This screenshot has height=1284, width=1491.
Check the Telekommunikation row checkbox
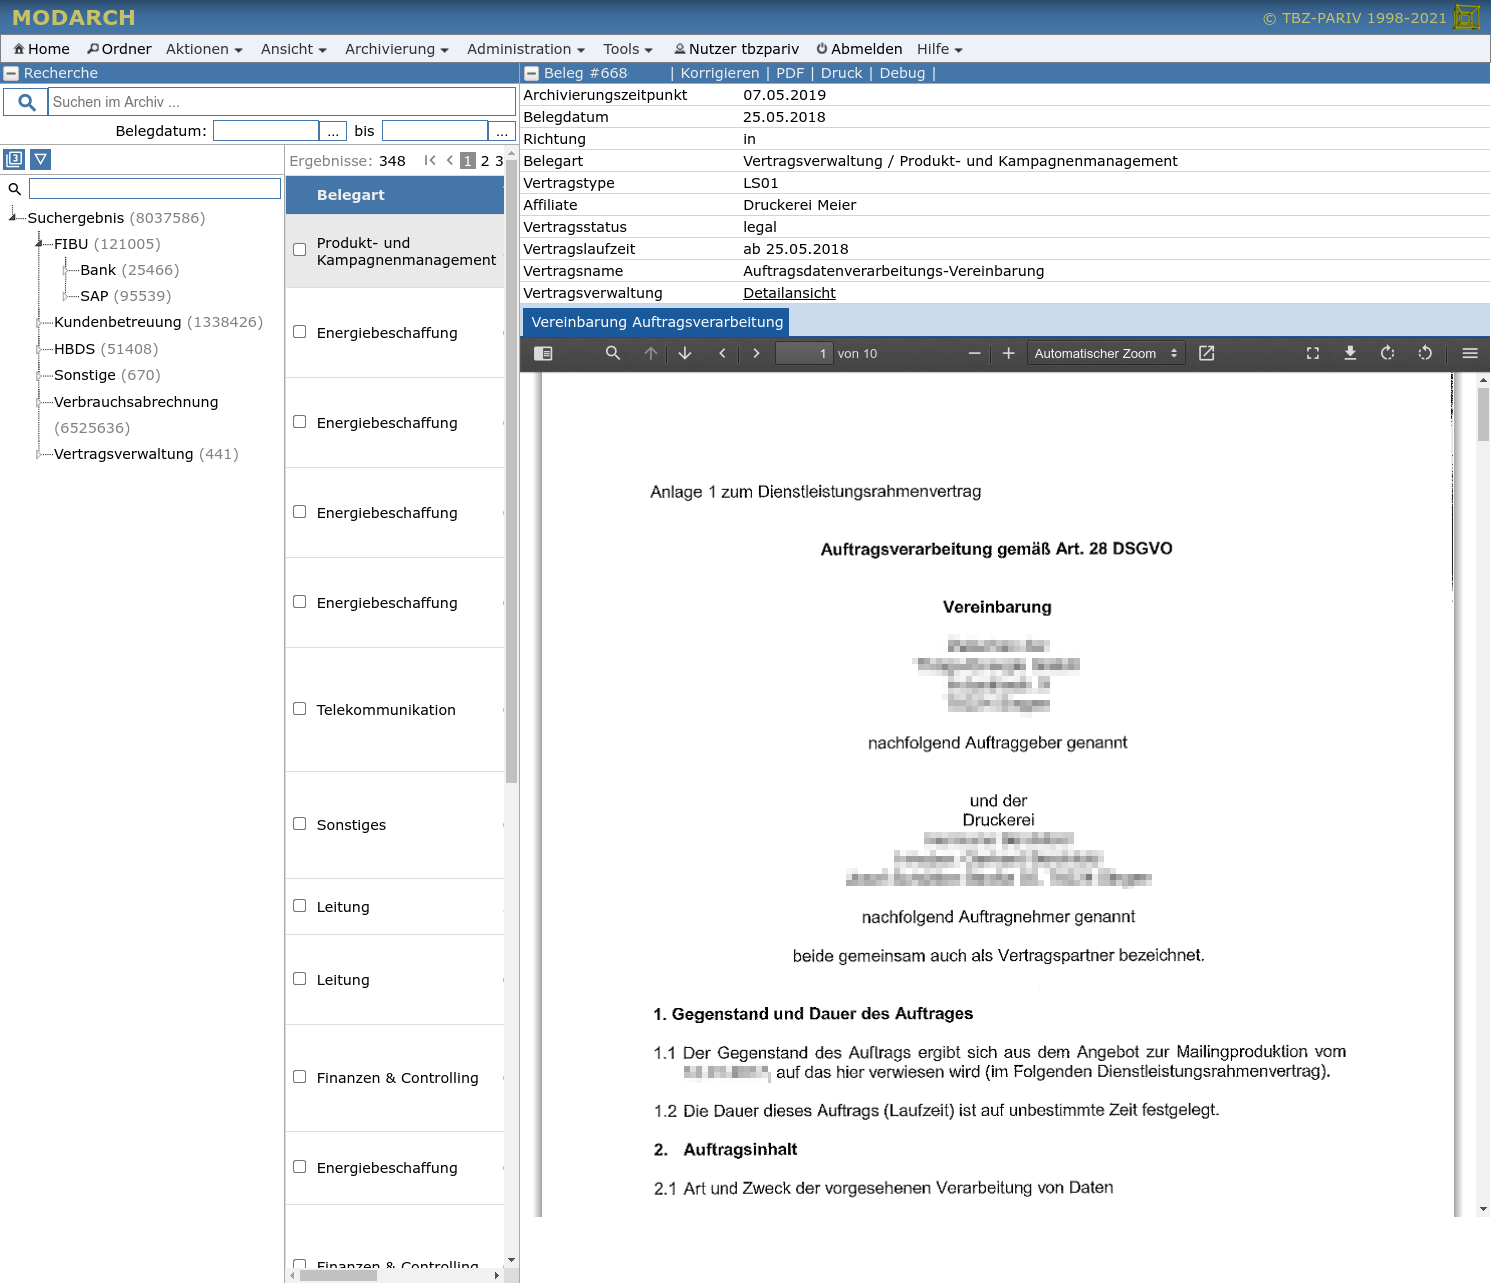click(299, 709)
